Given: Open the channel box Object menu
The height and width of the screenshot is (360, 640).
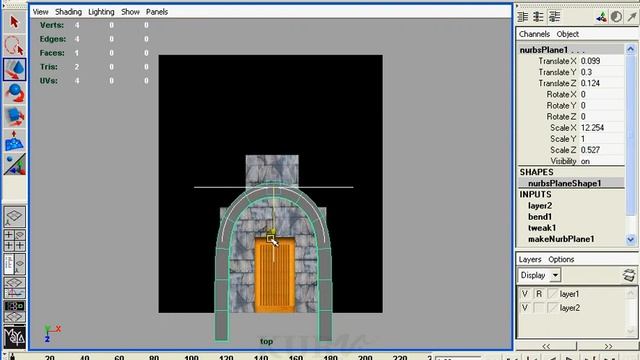Looking at the screenshot, I should click(x=567, y=34).
